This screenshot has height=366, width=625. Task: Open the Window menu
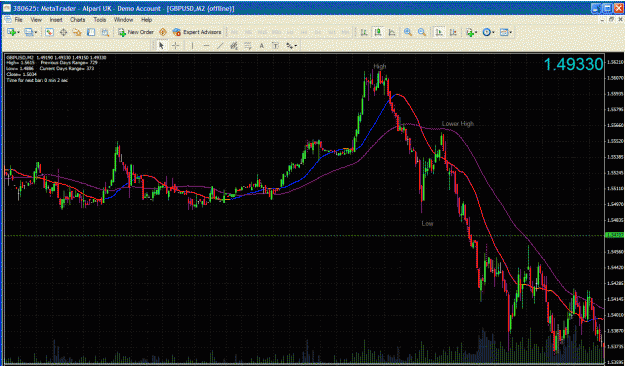123,20
